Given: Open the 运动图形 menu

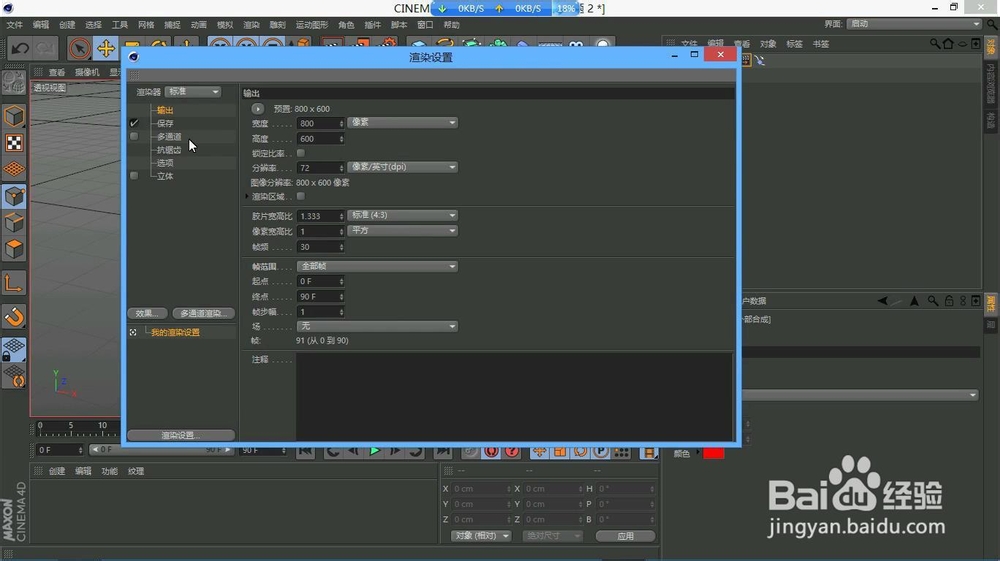Looking at the screenshot, I should 312,25.
